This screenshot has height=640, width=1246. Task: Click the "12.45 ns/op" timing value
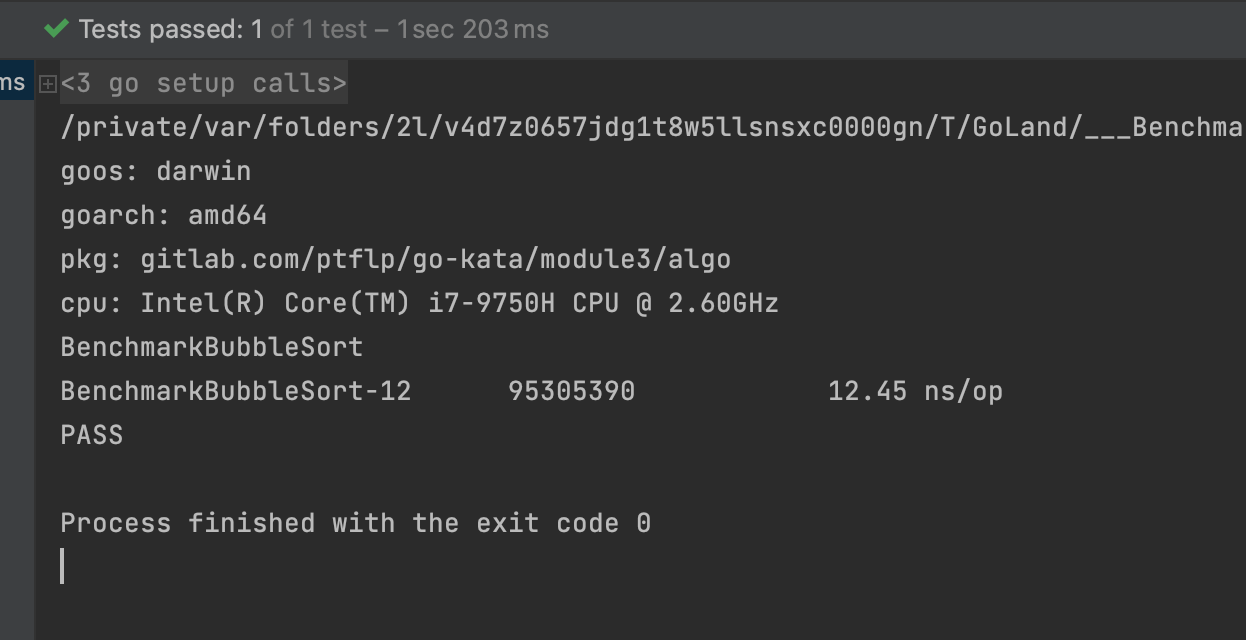click(914, 391)
